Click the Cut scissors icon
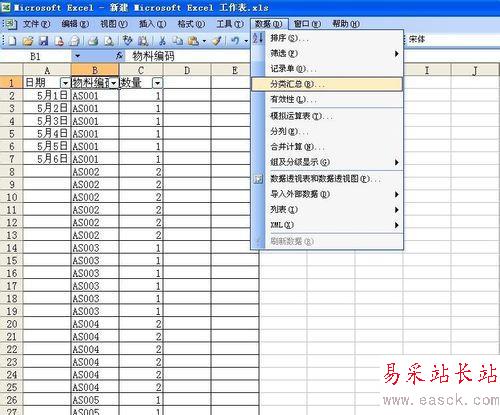The image size is (500, 415). pos(162,41)
